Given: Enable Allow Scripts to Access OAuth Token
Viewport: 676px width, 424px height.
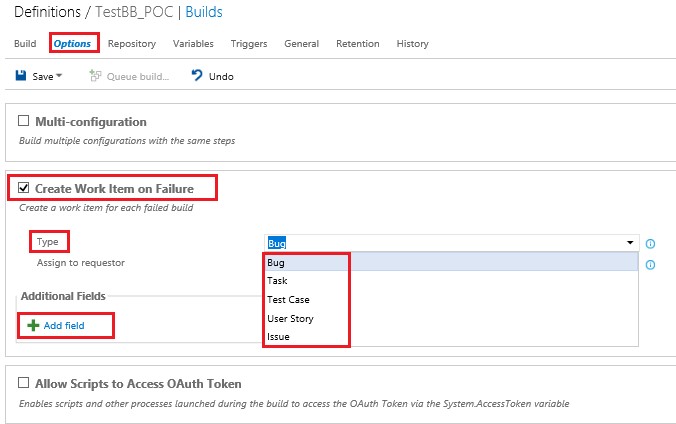Looking at the screenshot, I should click(x=23, y=383).
